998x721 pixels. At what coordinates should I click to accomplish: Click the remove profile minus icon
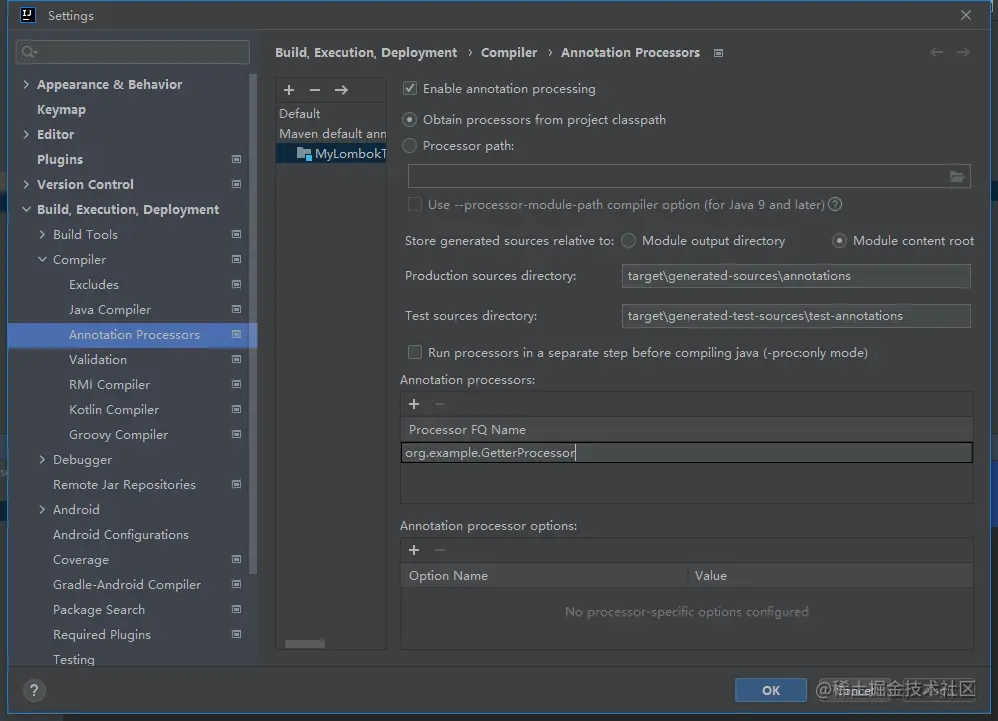coord(315,90)
